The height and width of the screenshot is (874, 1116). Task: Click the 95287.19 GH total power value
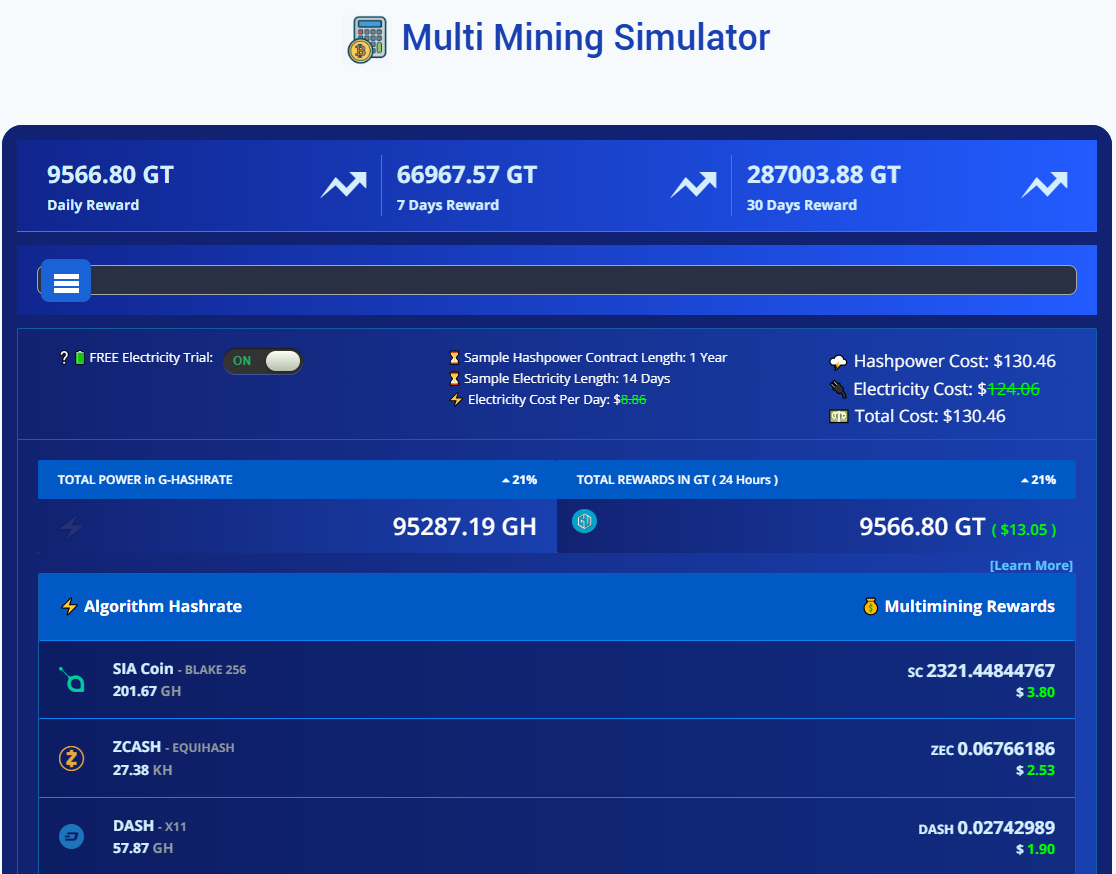click(x=464, y=526)
